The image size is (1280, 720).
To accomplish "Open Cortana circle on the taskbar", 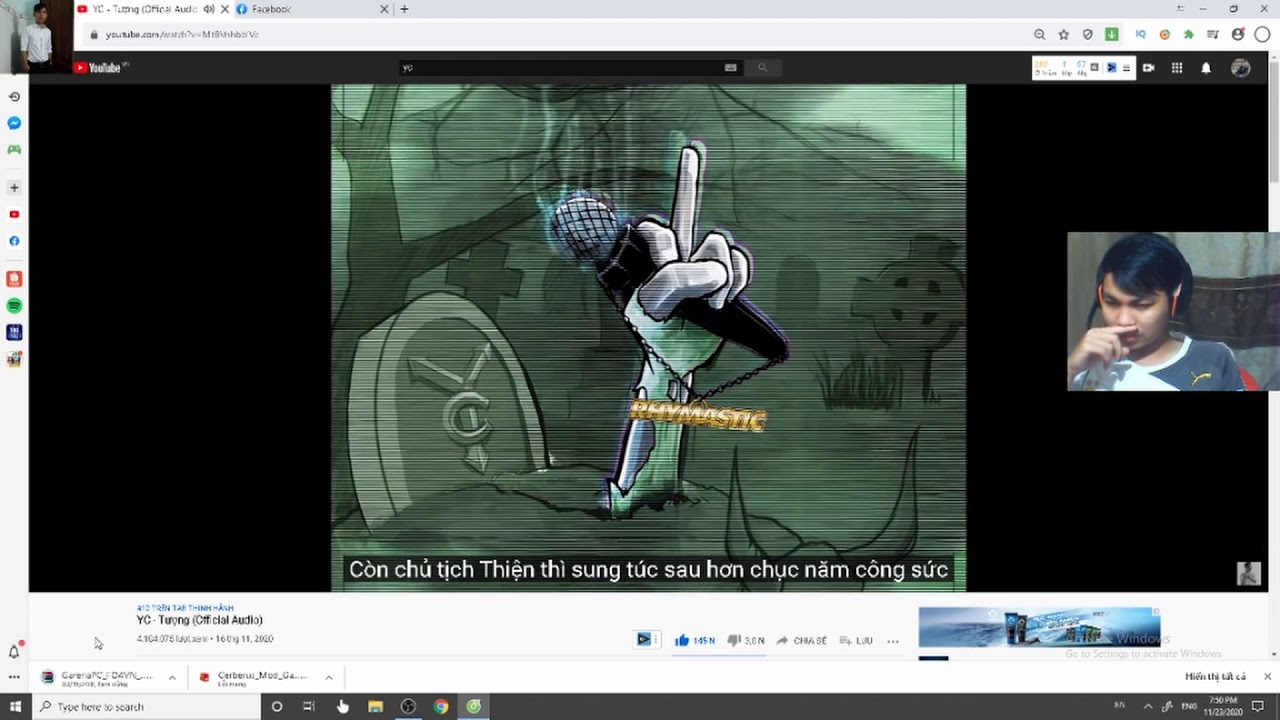I will [277, 707].
